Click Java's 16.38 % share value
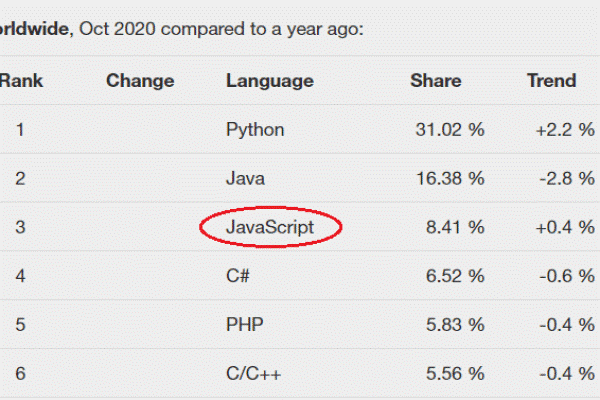 pos(450,179)
